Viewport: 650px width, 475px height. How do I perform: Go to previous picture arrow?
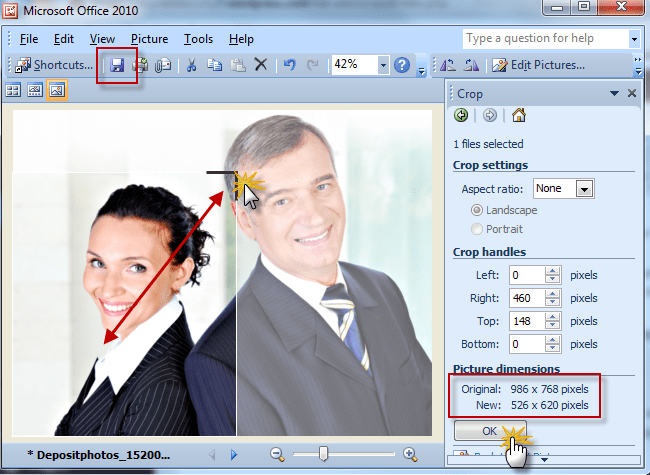click(212, 455)
